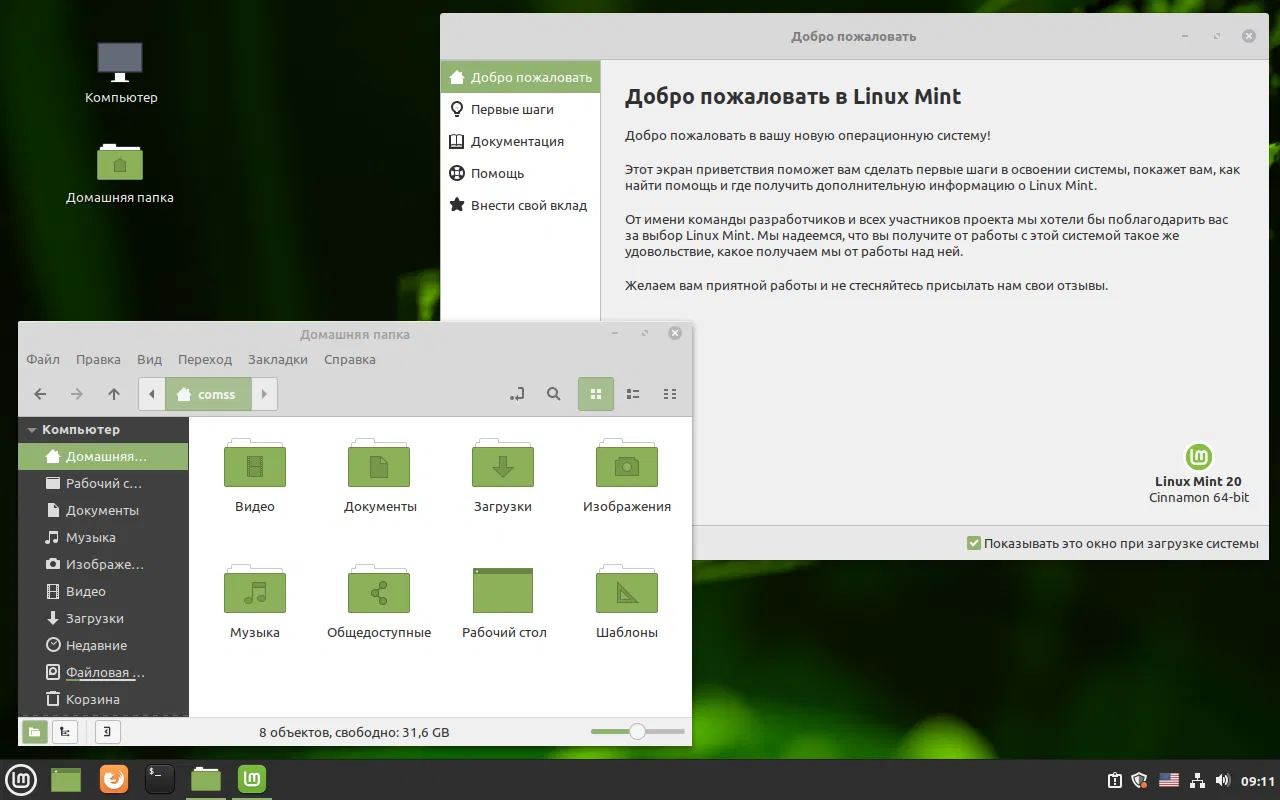The width and height of the screenshot is (1280, 800).
Task: Open Видео in the file manager sidebar
Action: [x=103, y=591]
